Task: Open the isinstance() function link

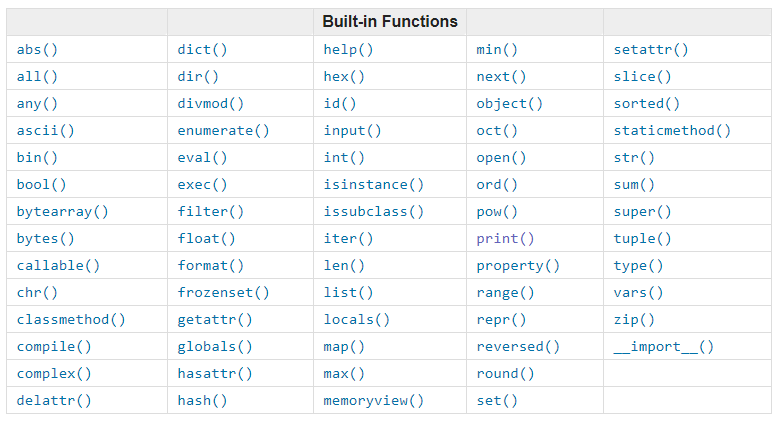Action: click(373, 184)
